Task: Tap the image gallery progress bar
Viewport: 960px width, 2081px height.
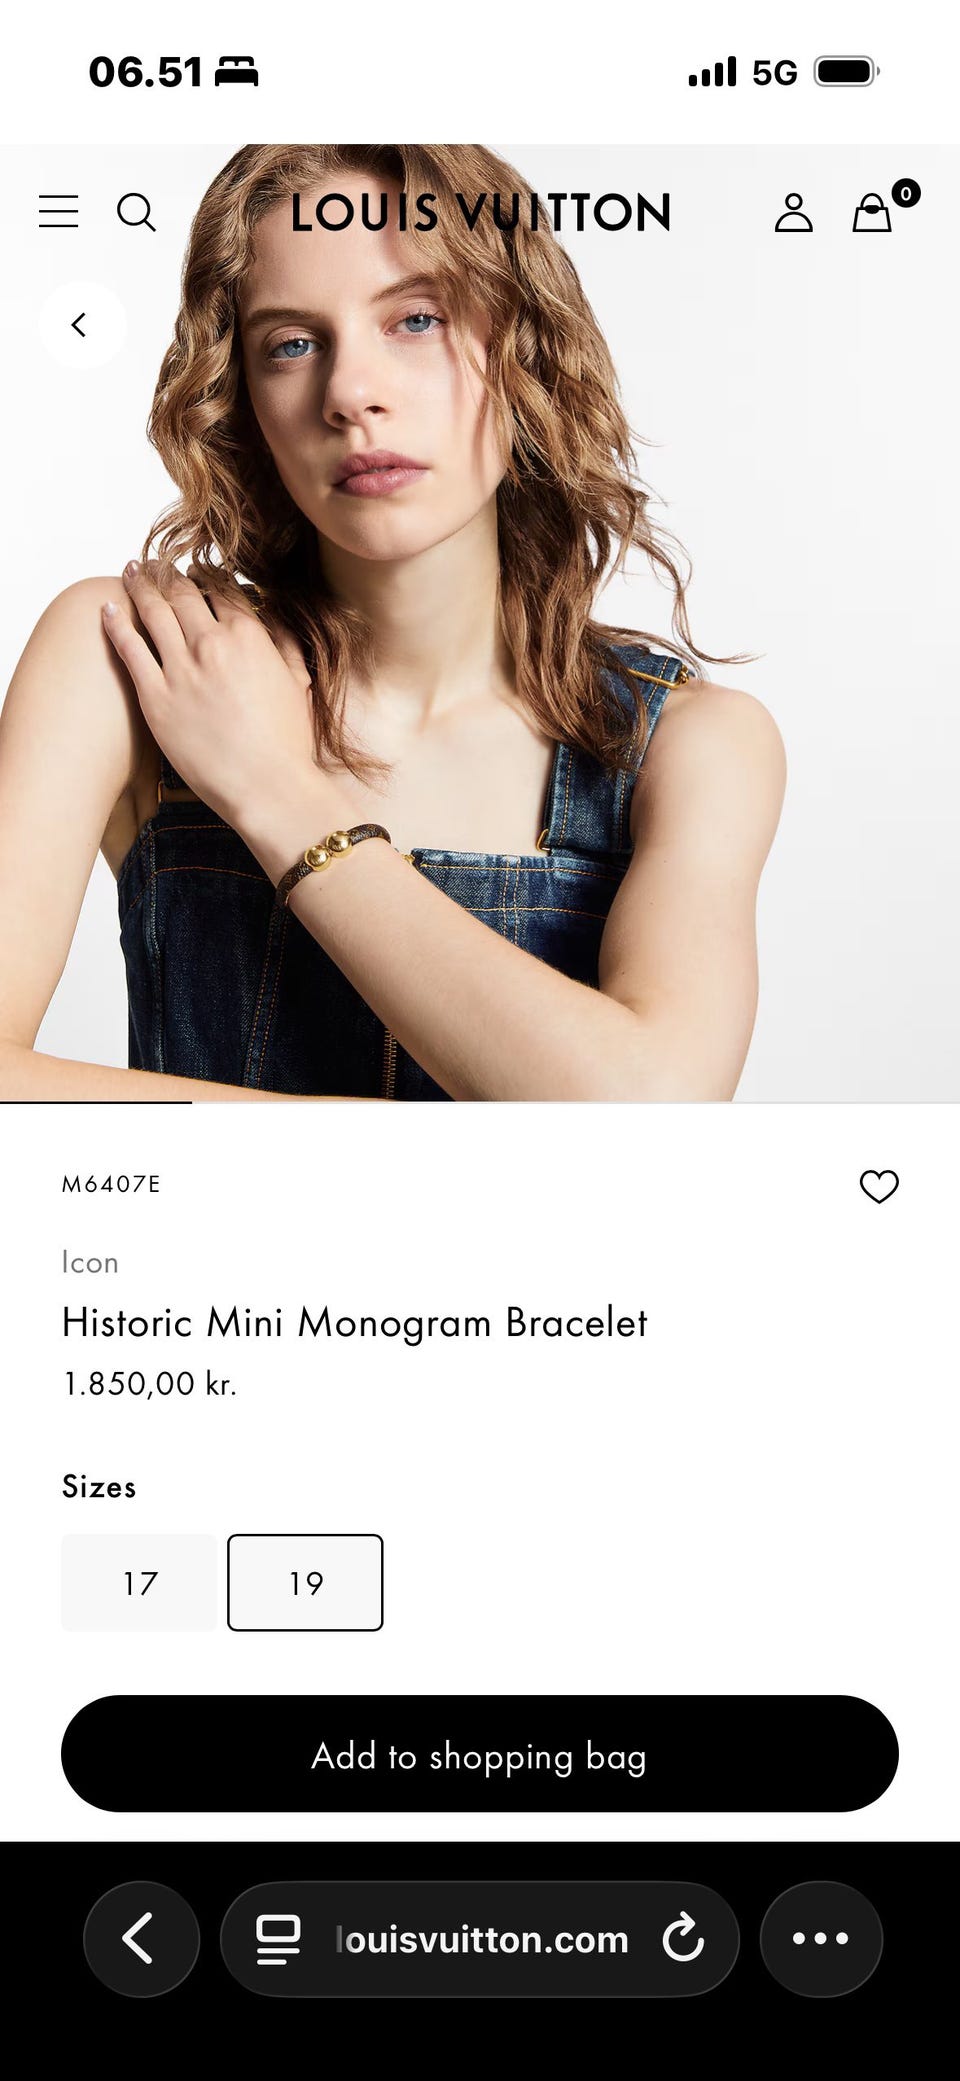Action: [480, 1102]
